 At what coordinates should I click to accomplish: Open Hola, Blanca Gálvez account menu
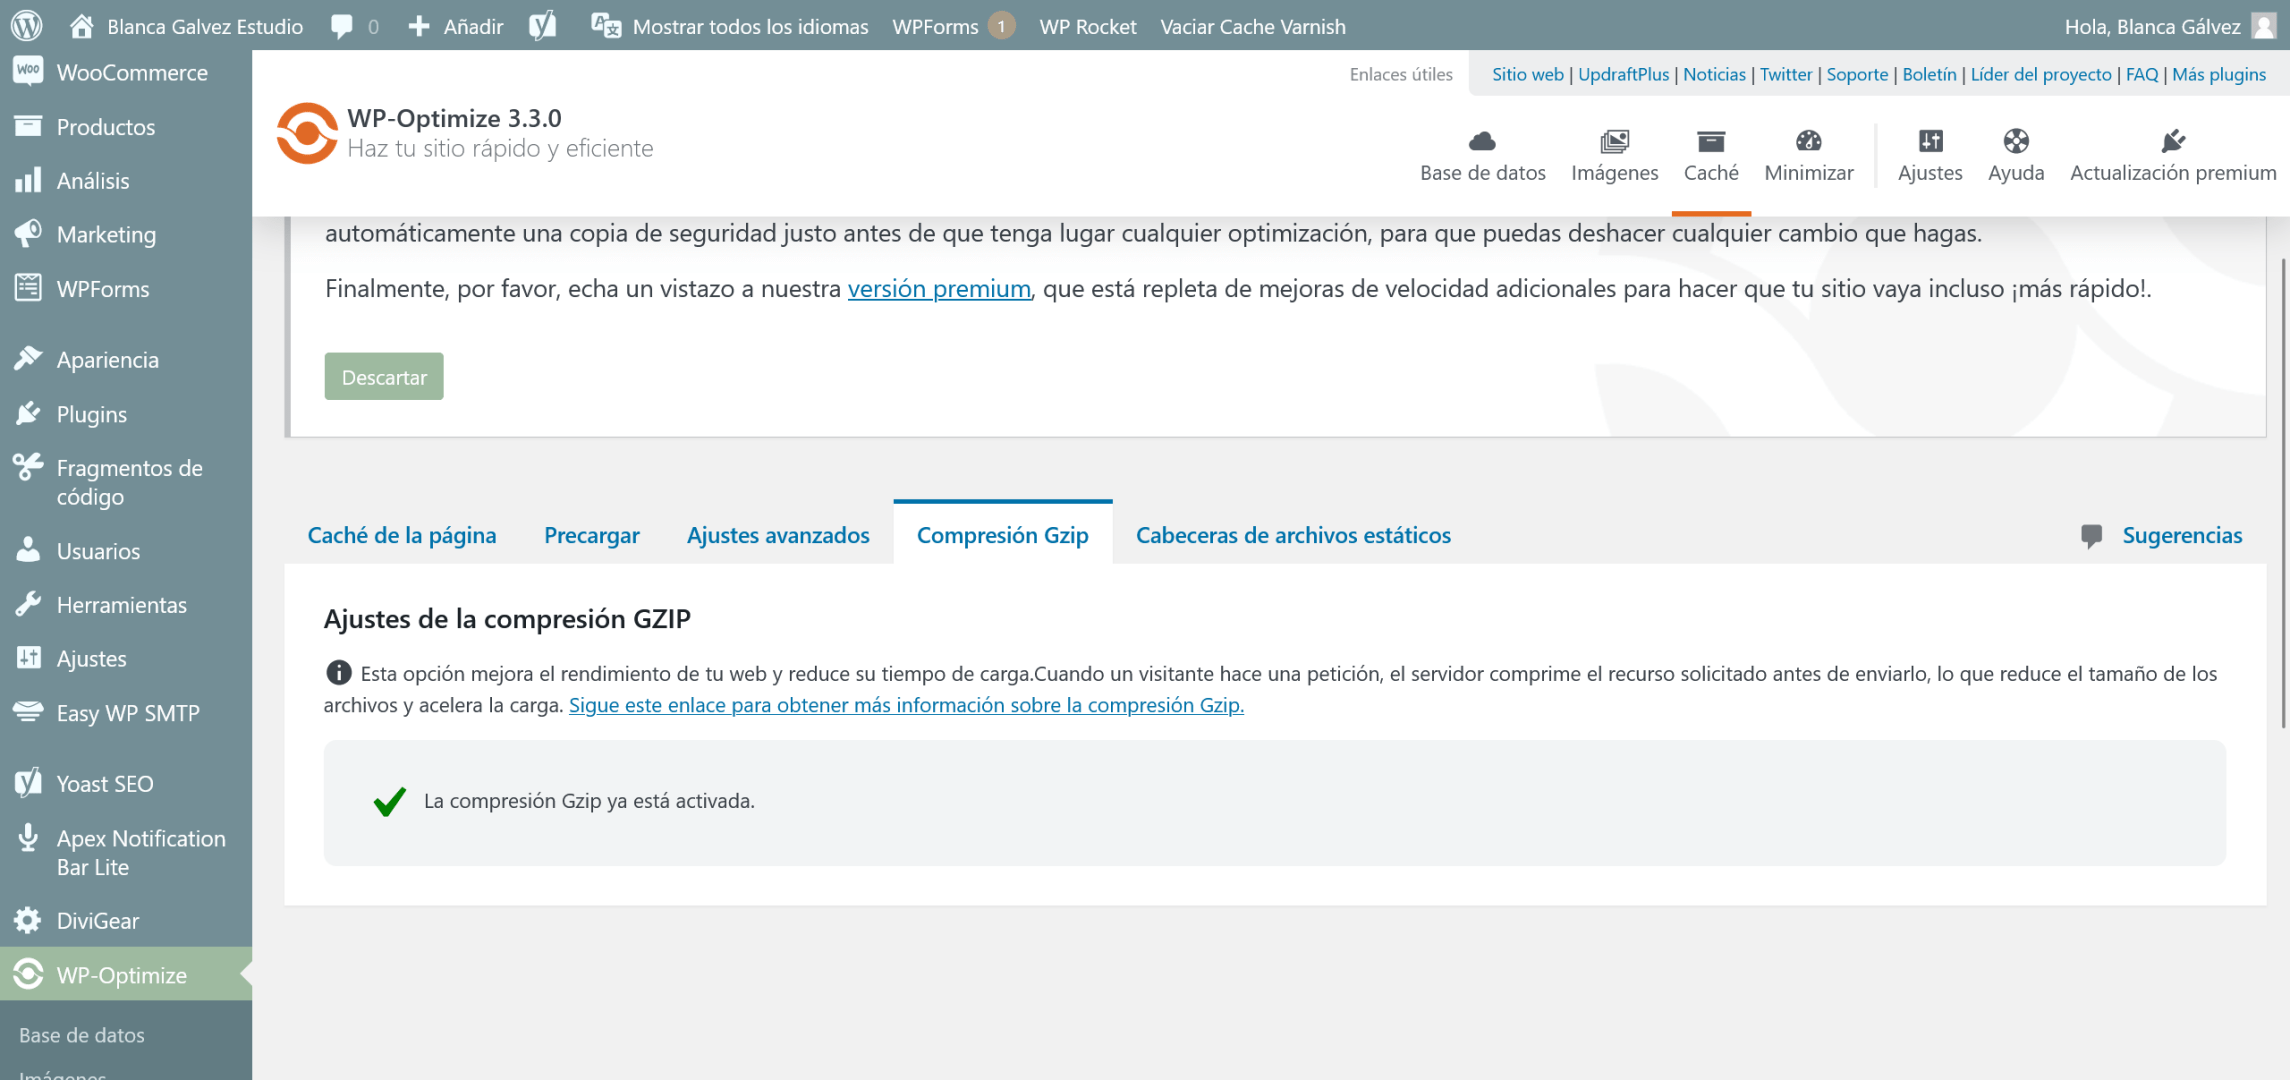click(x=2171, y=26)
